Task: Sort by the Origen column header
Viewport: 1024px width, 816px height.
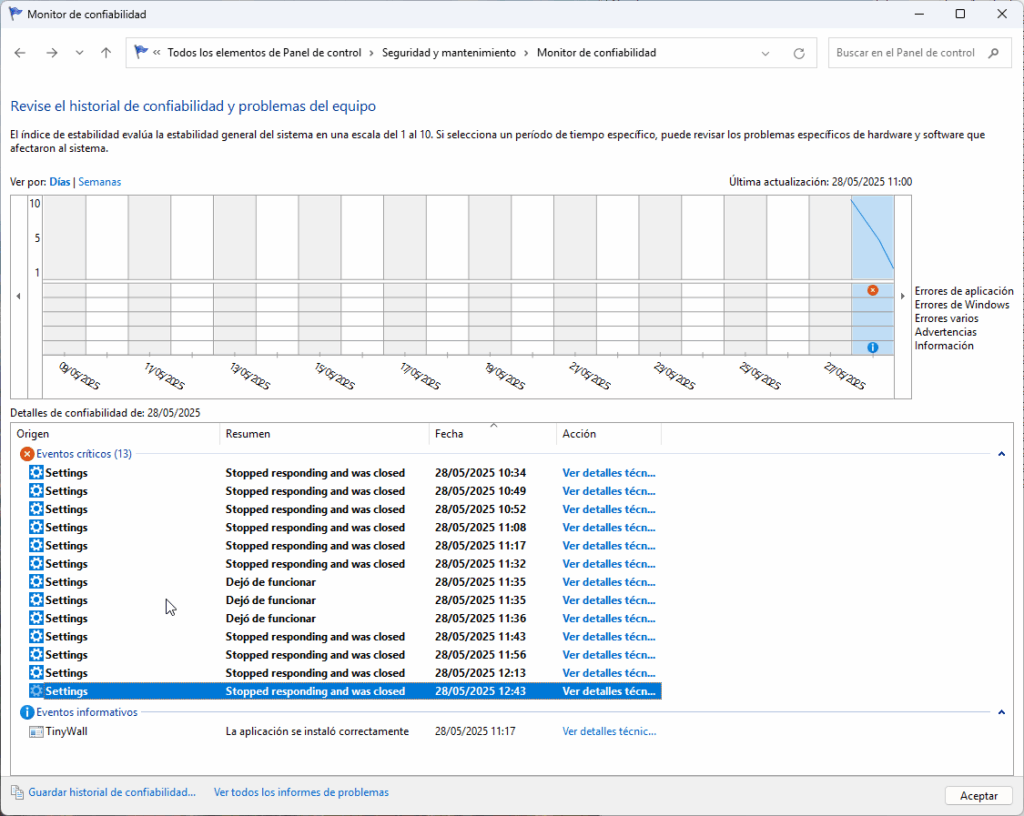Action: 115,434
